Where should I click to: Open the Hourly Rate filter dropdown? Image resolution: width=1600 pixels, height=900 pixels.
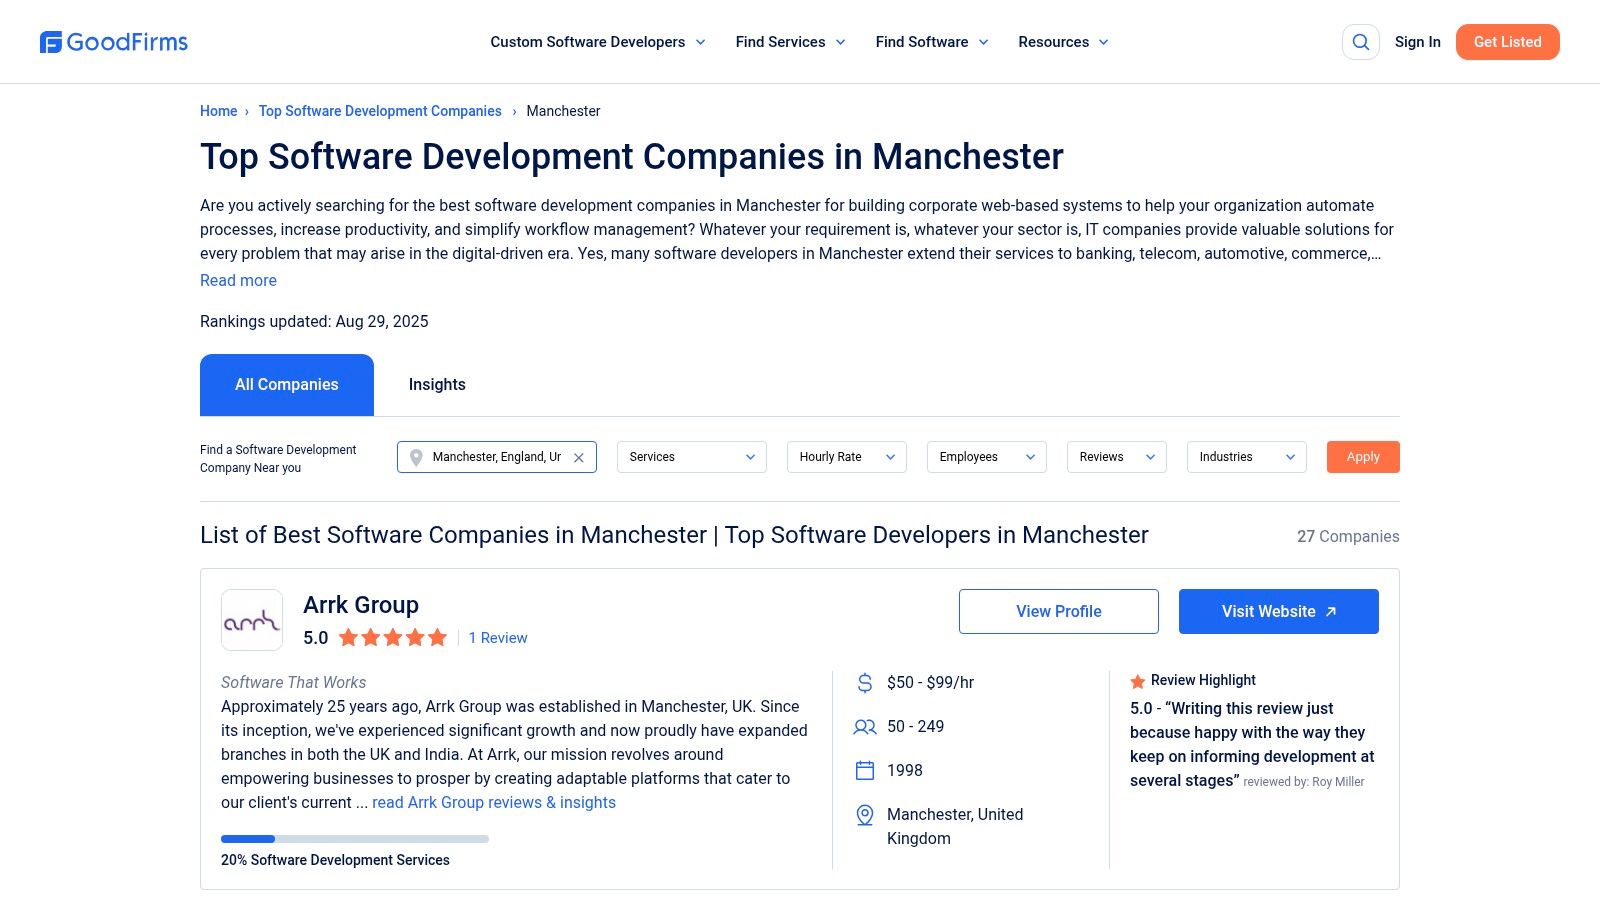[x=847, y=457]
